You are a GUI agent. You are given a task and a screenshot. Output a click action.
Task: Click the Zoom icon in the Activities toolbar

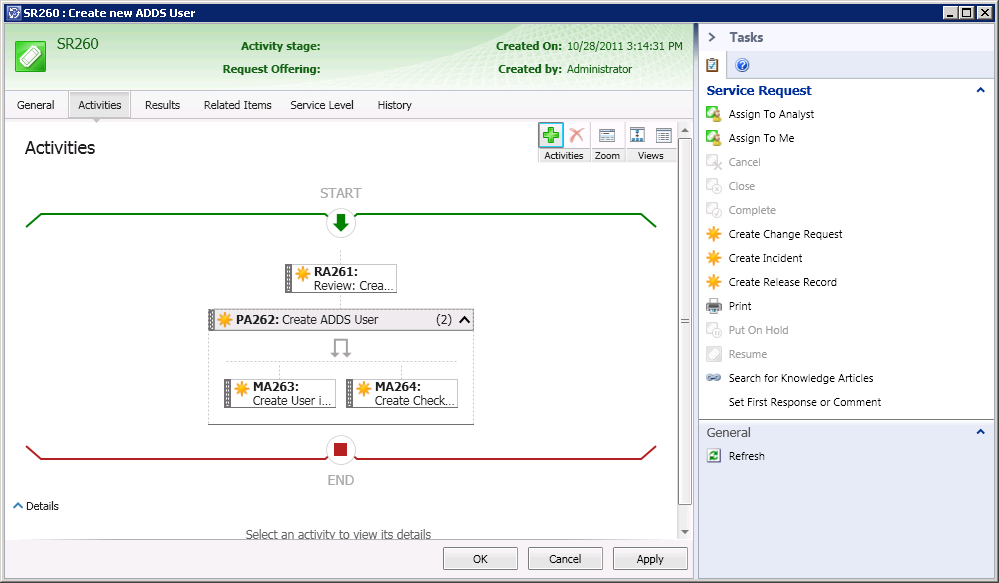[x=607, y=136]
